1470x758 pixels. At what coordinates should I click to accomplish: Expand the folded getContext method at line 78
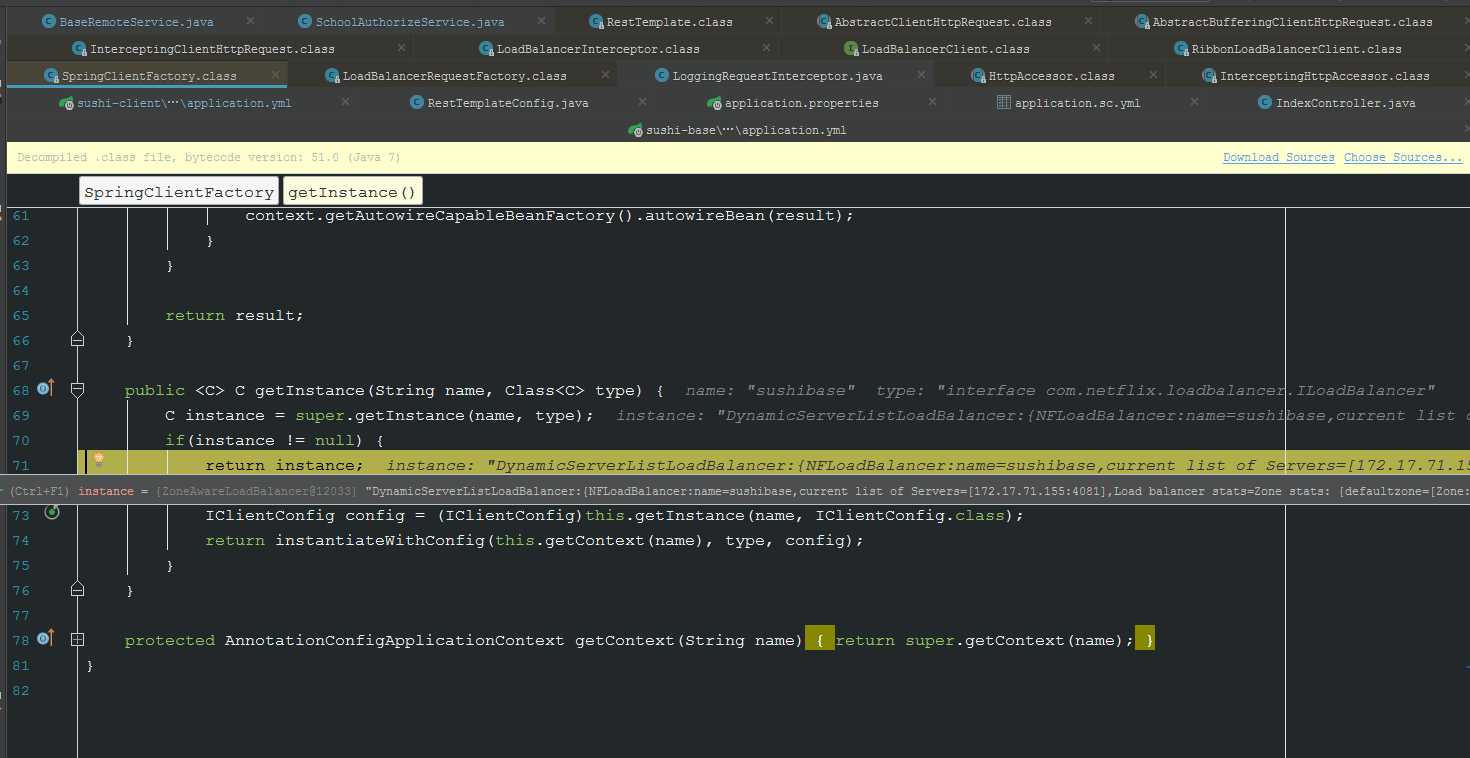tap(77, 640)
